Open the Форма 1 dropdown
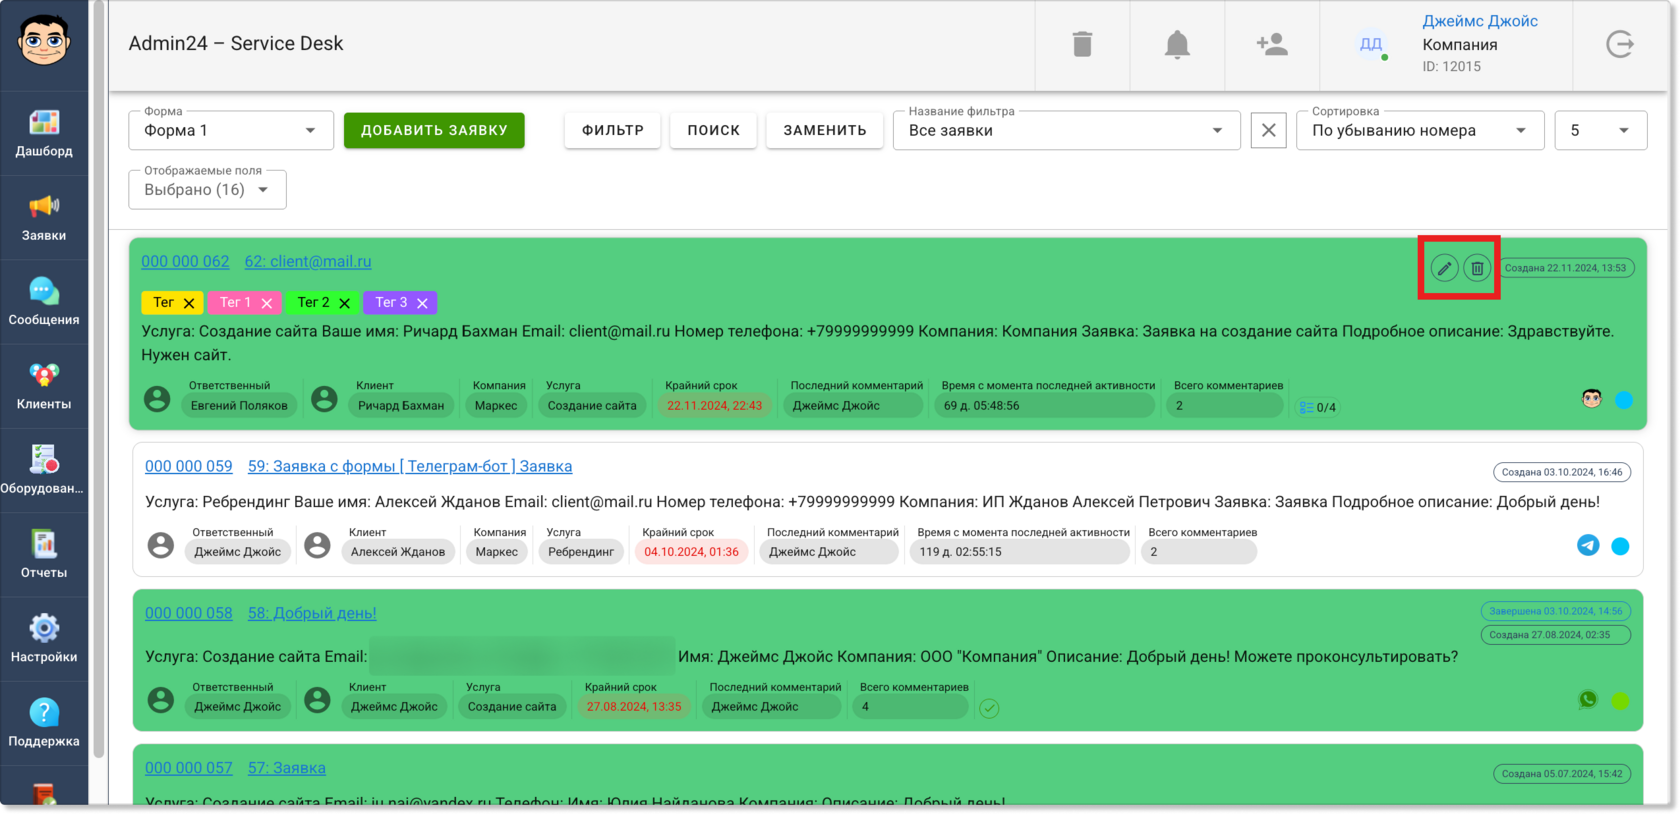The width and height of the screenshot is (1680, 814). 231,130
